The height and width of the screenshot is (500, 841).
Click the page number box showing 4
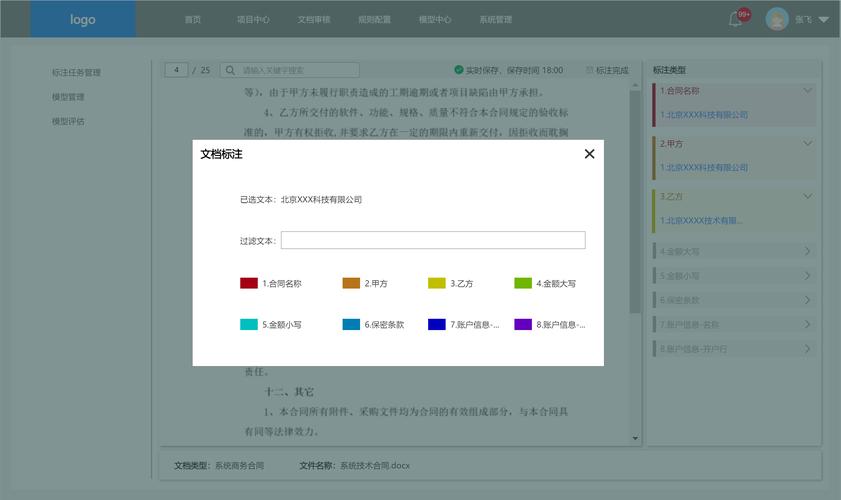176,70
